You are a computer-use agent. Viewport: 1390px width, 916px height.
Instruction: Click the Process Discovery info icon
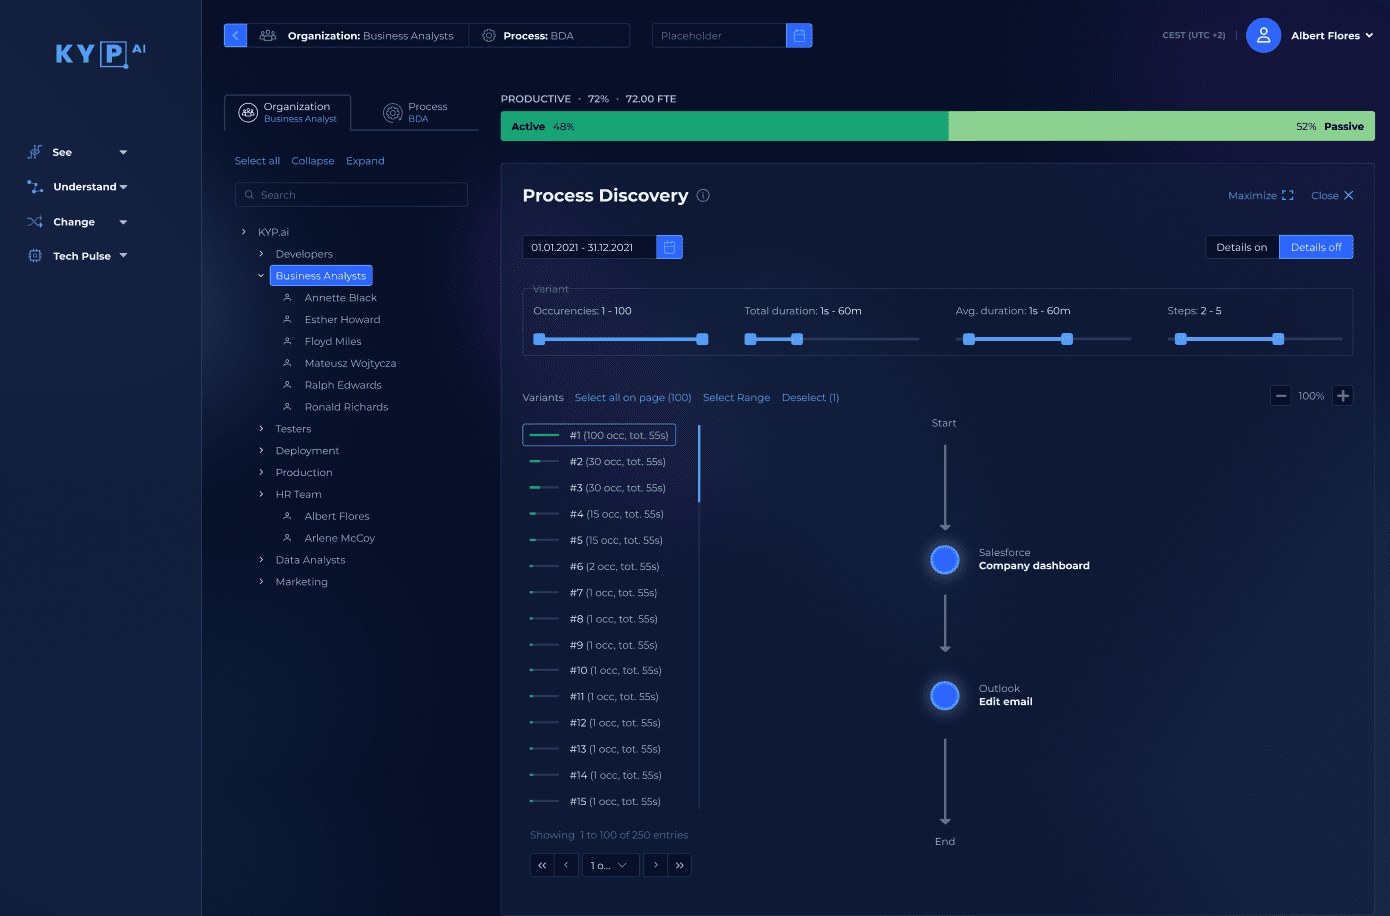(x=703, y=195)
